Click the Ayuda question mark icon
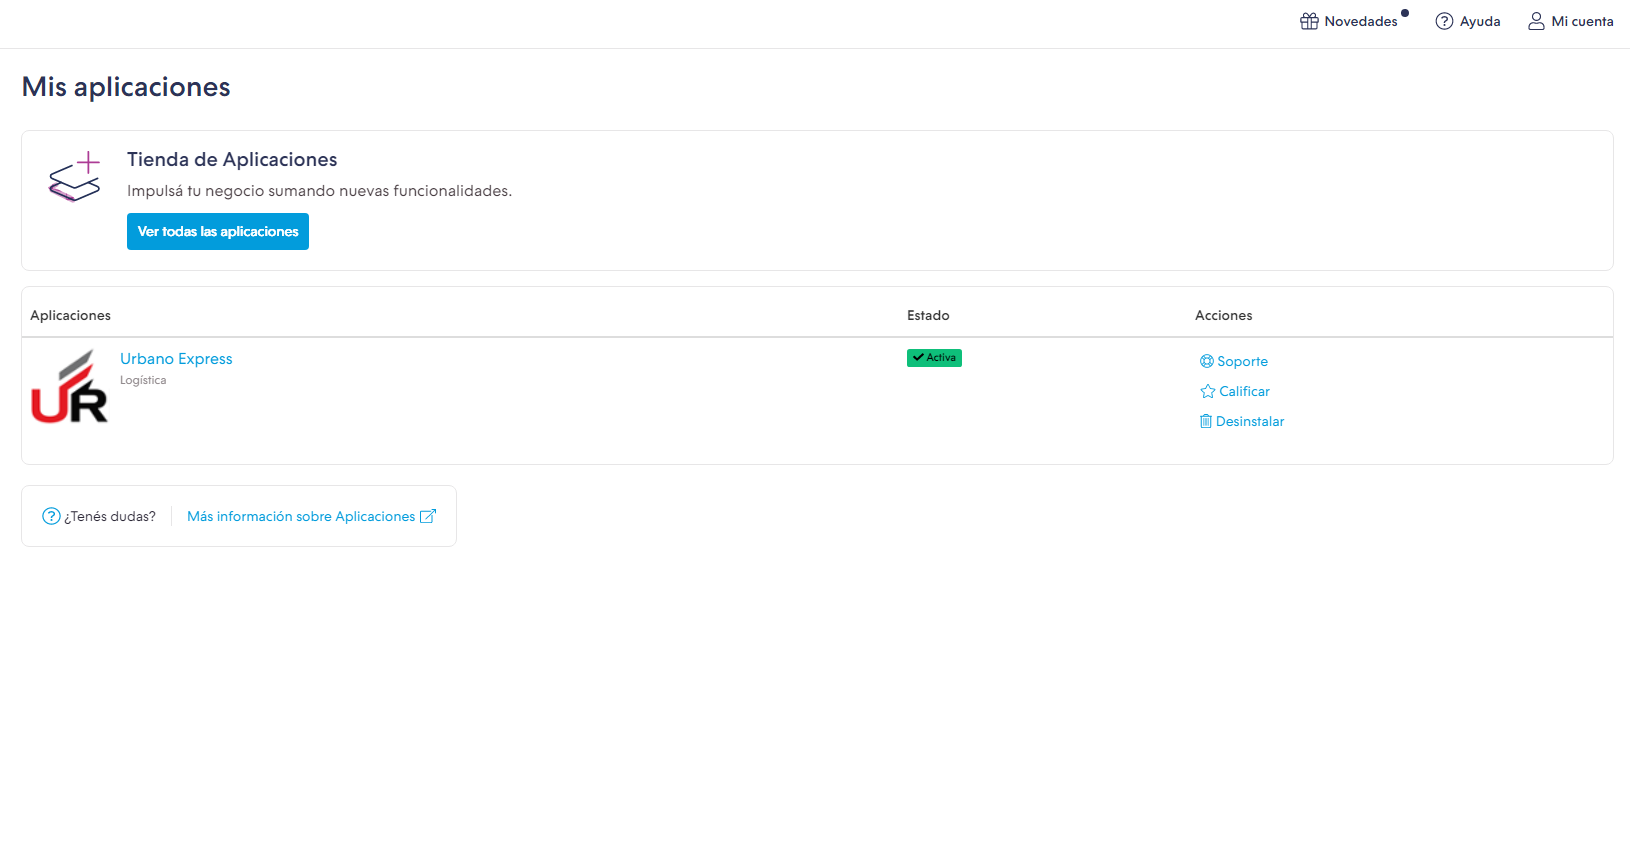This screenshot has height=865, width=1630. pyautogui.click(x=1444, y=21)
